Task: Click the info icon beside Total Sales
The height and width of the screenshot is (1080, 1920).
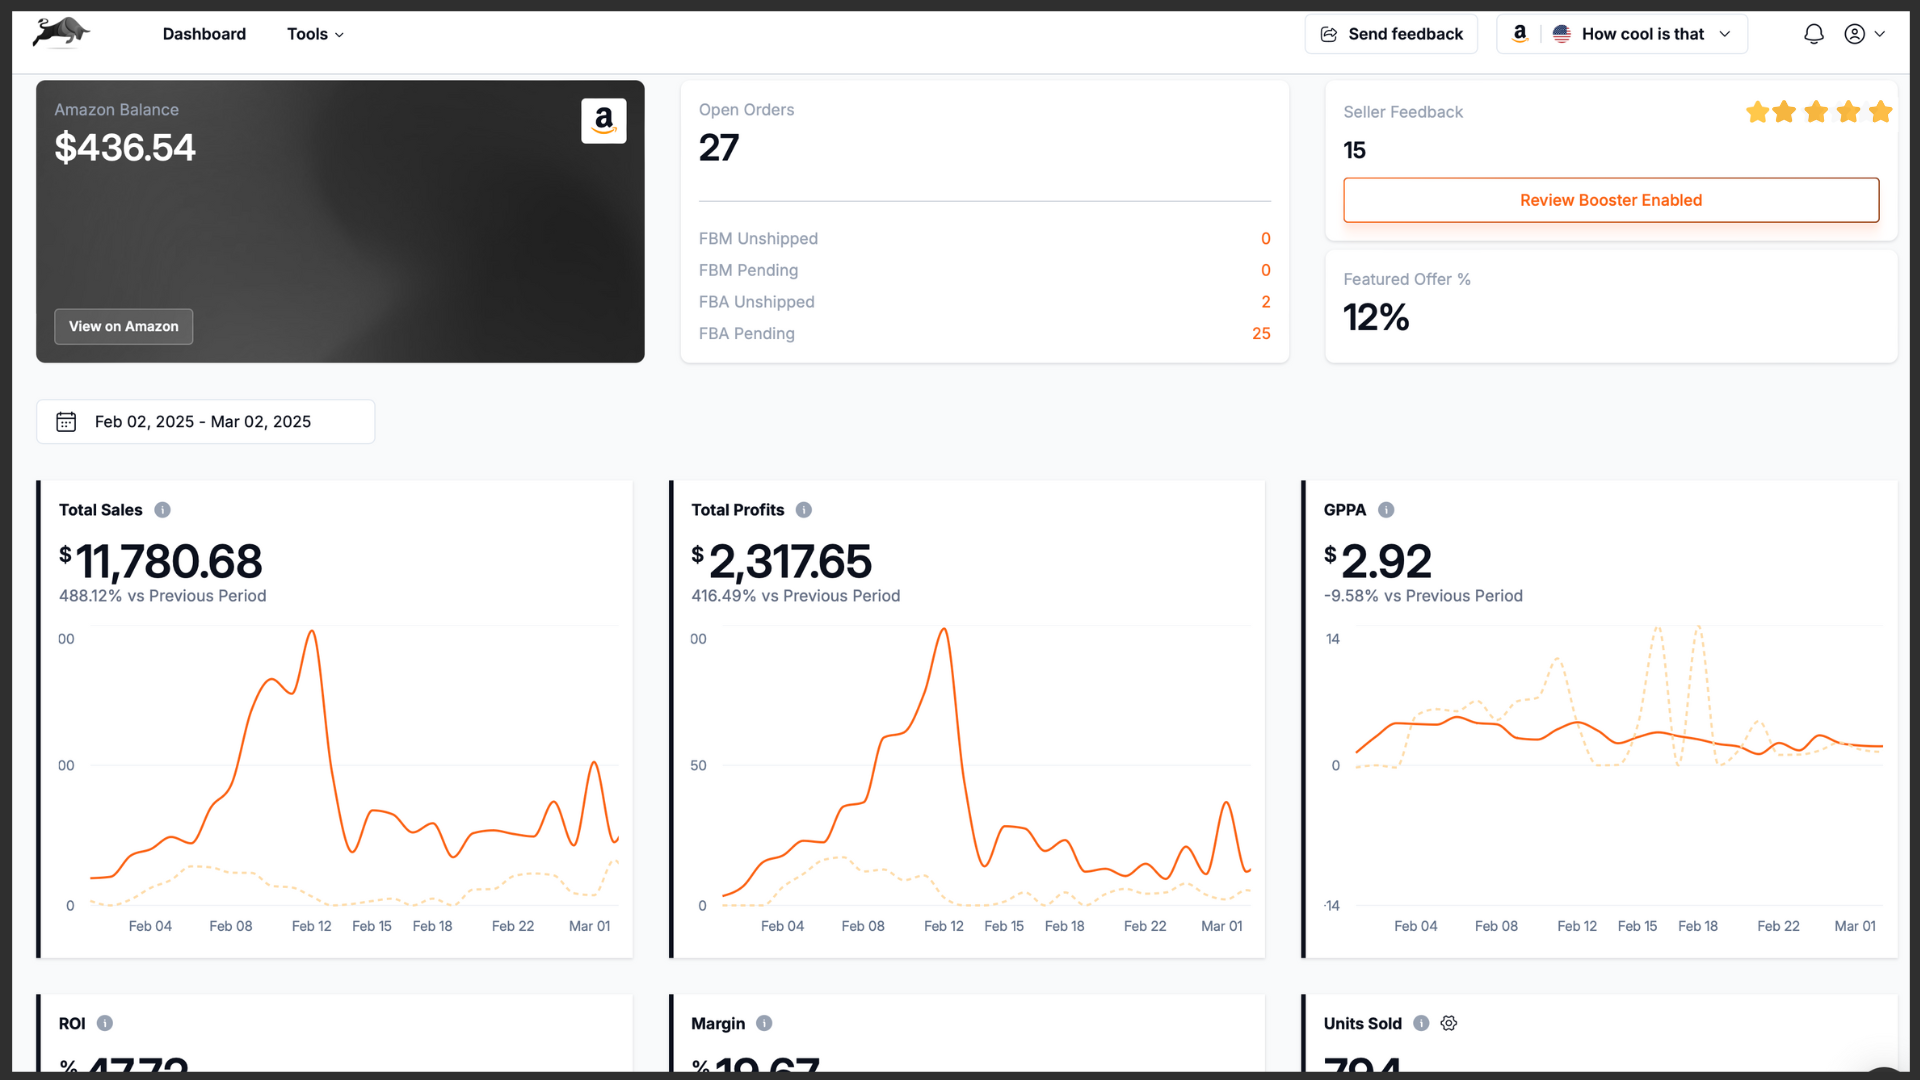Action: coord(163,510)
